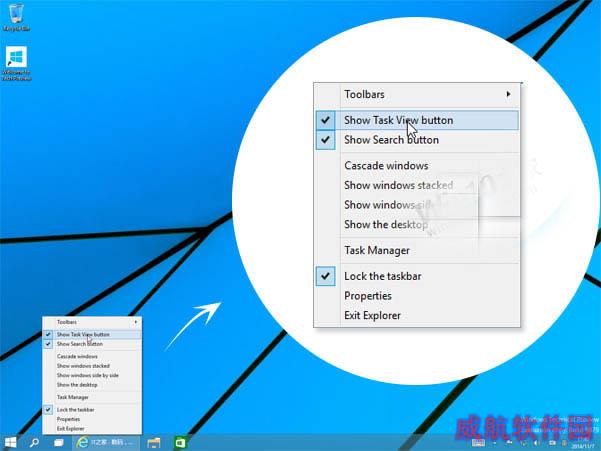Open the touch keyboard tray icon
Screen dimensions: 601x451
pos(478,443)
